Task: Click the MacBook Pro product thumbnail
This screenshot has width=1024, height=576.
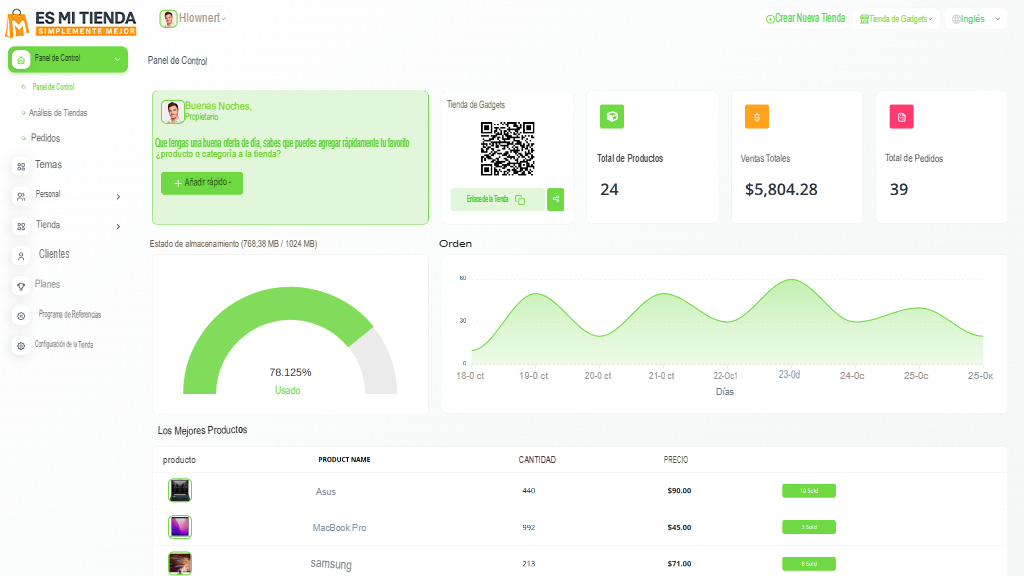Action: [x=180, y=527]
